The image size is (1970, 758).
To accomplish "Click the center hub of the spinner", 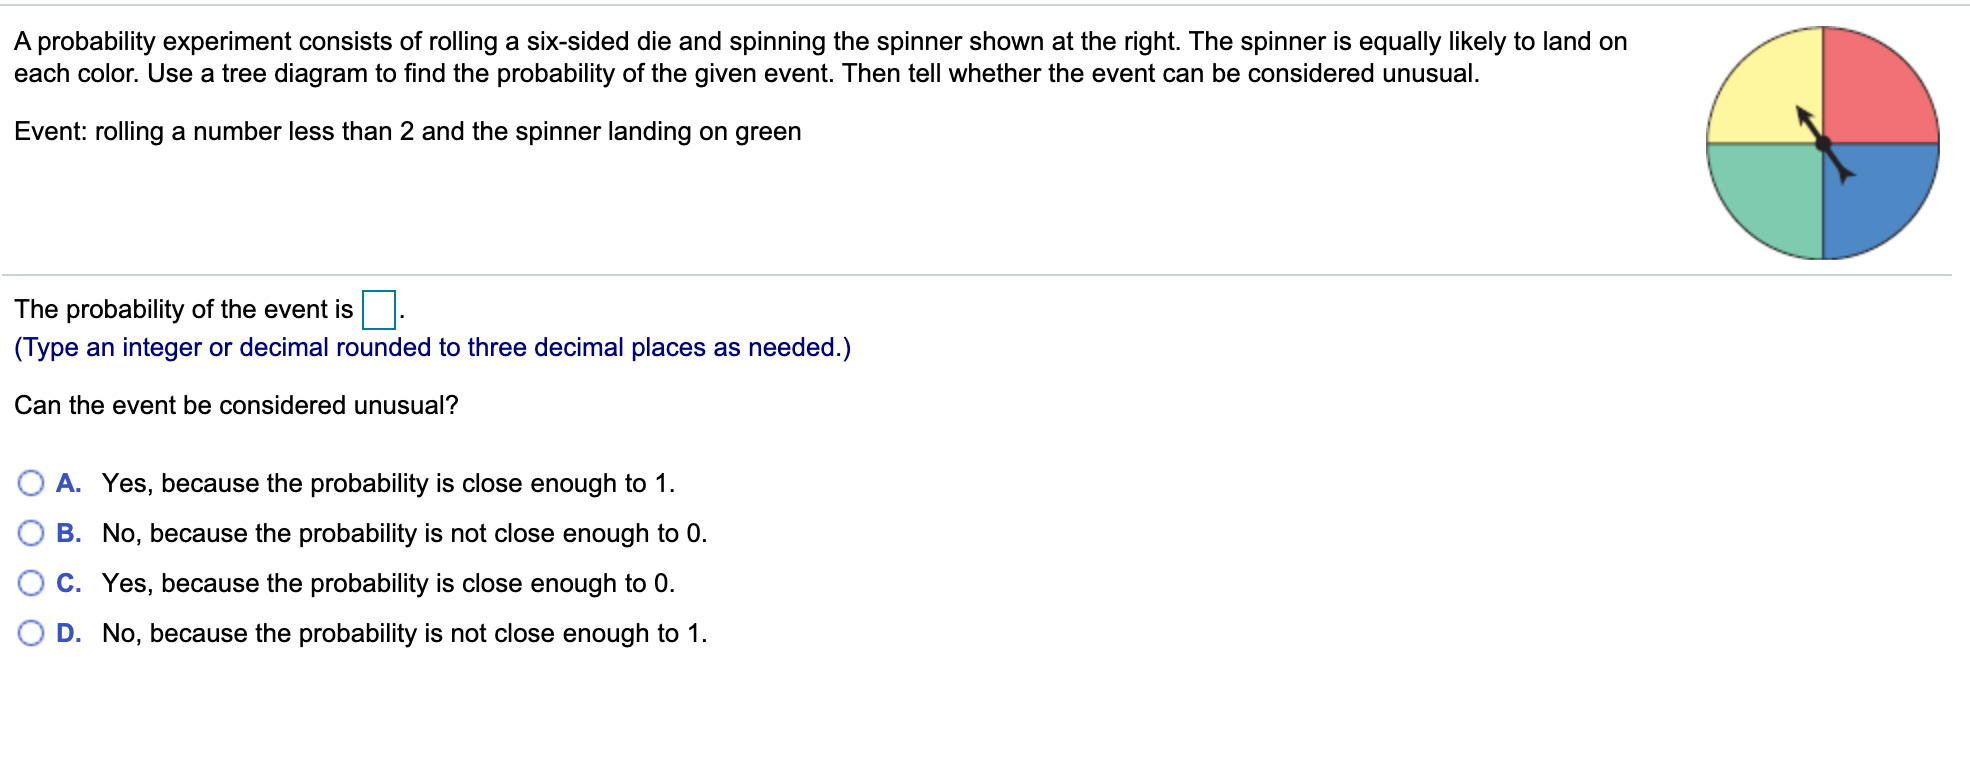I will (x=1822, y=143).
